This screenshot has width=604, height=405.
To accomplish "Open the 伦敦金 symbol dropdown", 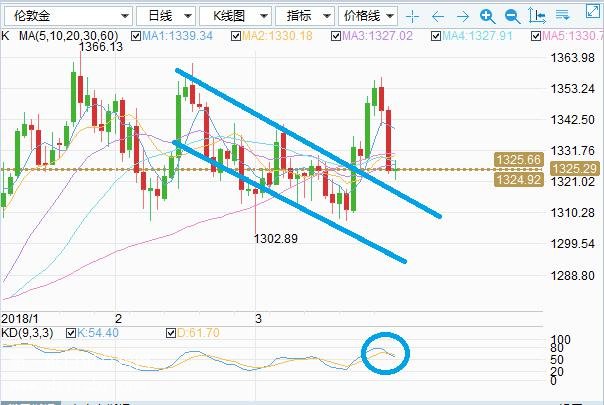I will (69, 16).
